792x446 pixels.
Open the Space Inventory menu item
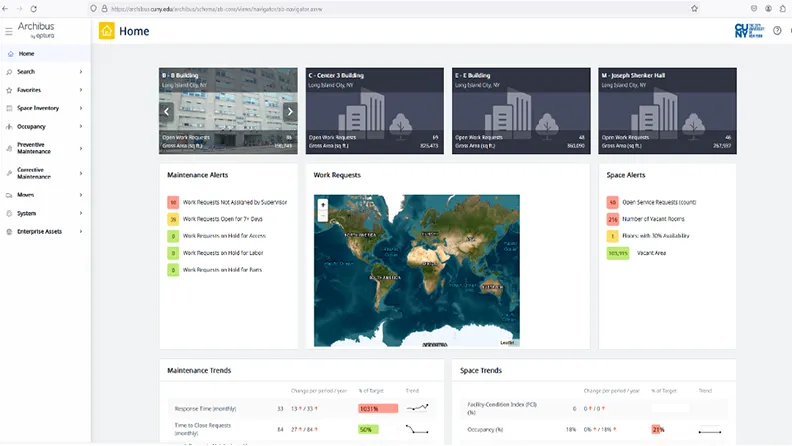coord(45,108)
